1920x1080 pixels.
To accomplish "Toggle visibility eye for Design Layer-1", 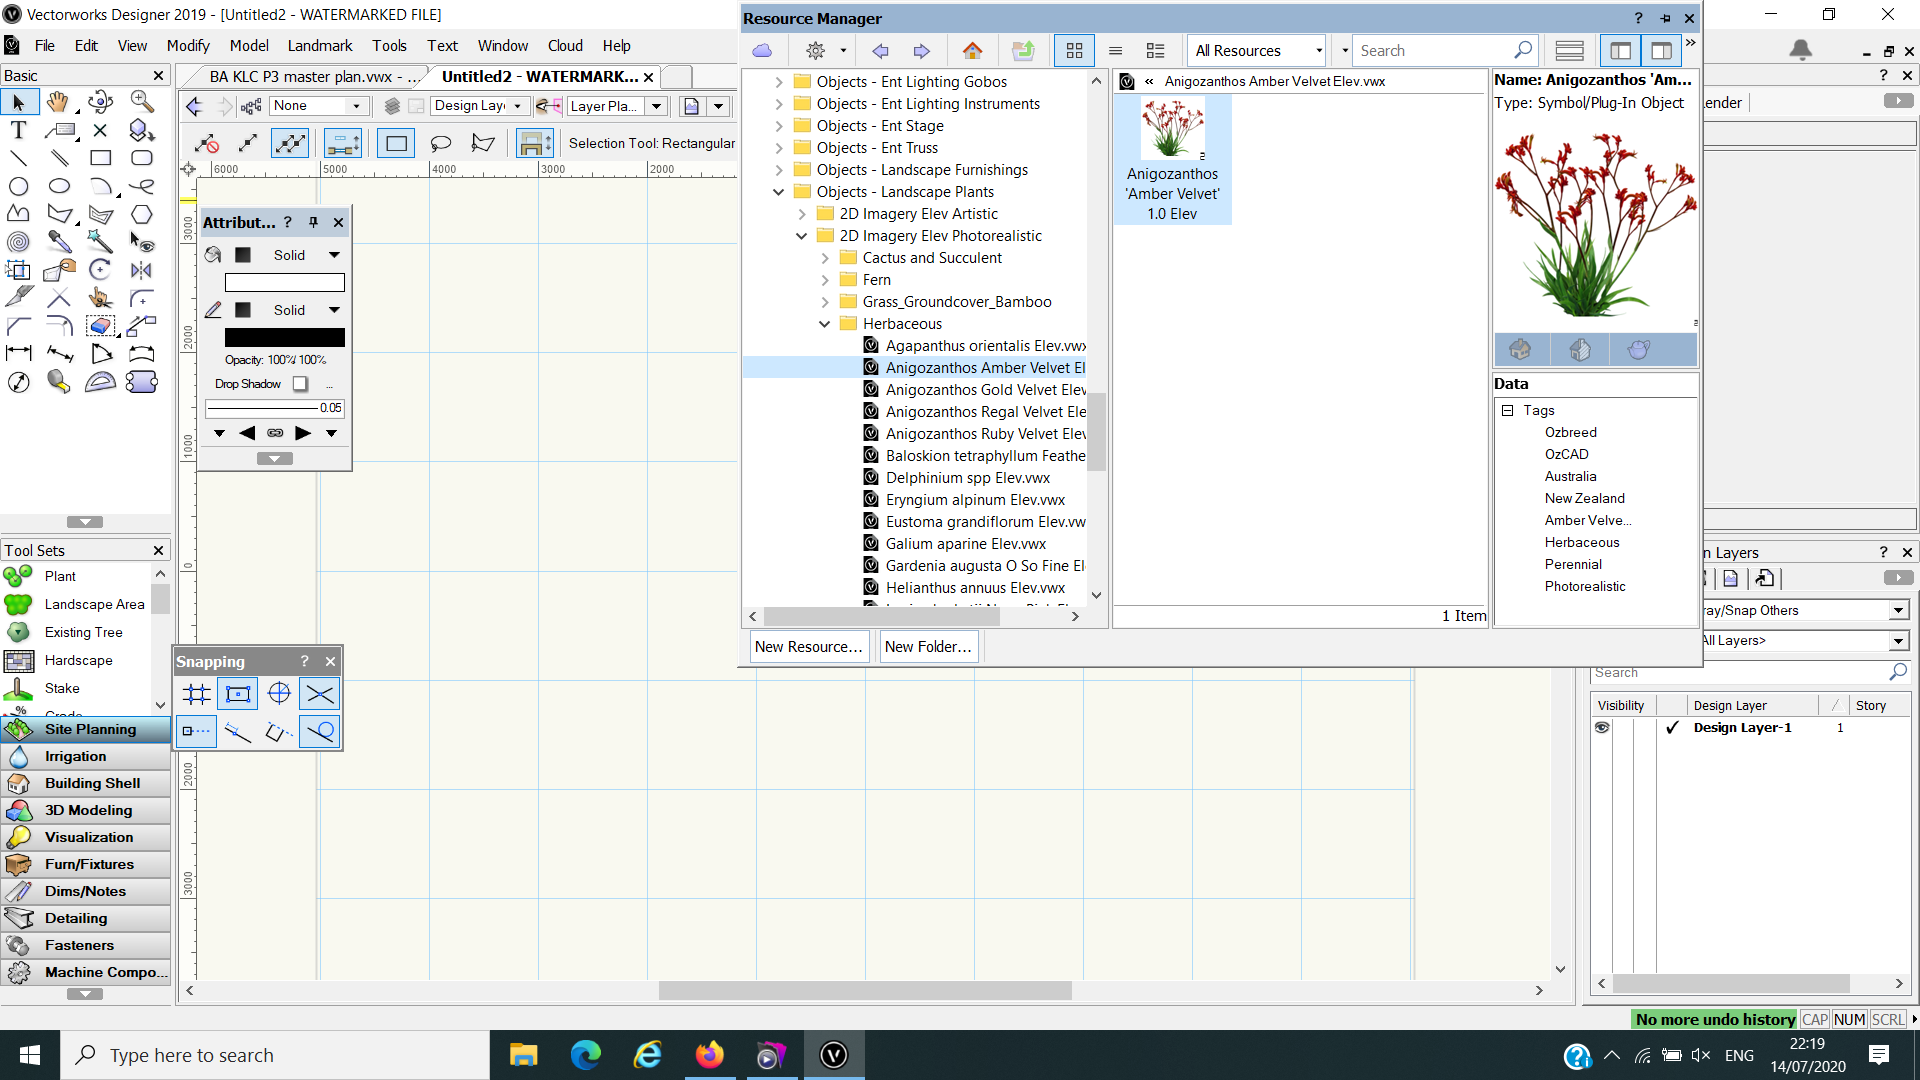I will click(1602, 728).
